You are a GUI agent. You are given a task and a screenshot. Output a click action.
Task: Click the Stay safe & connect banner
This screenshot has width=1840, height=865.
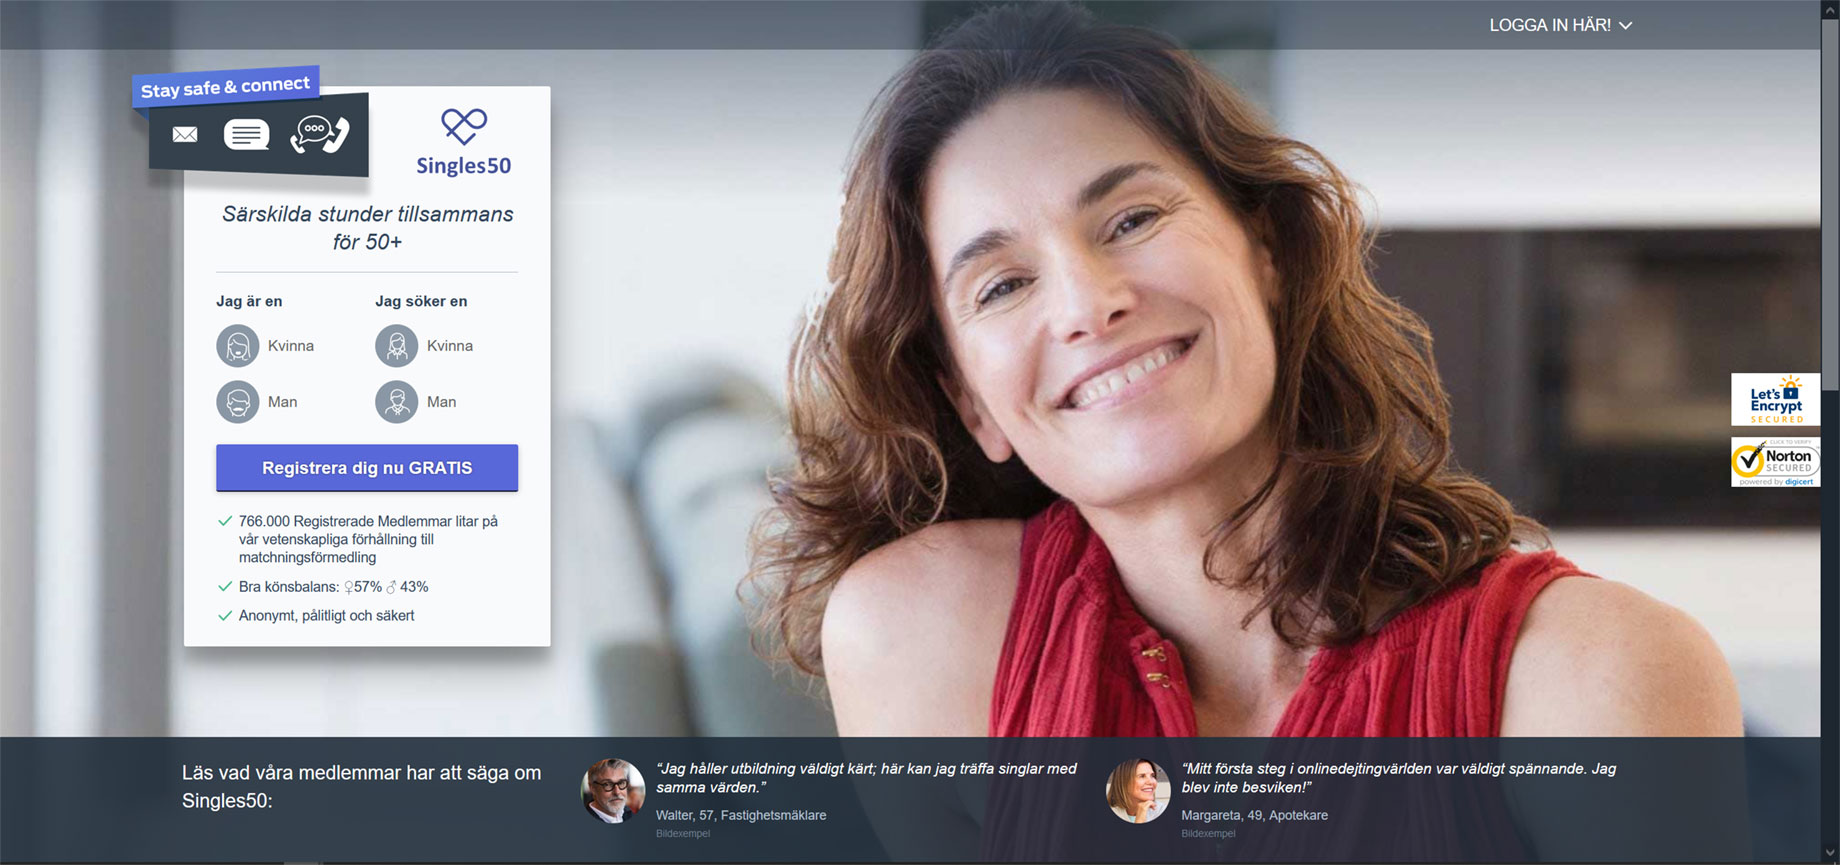(226, 87)
